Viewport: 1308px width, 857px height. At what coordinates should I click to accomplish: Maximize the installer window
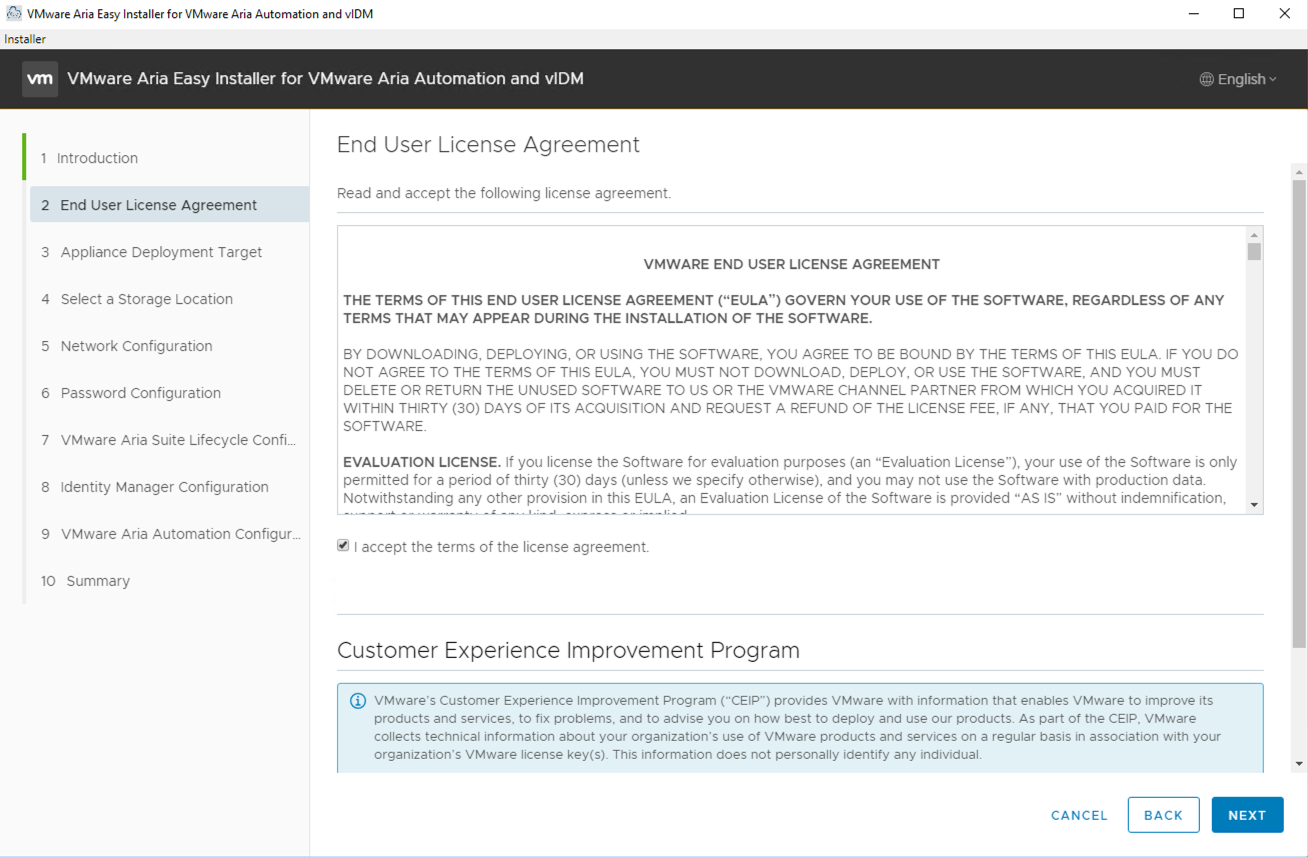pyautogui.click(x=1239, y=14)
